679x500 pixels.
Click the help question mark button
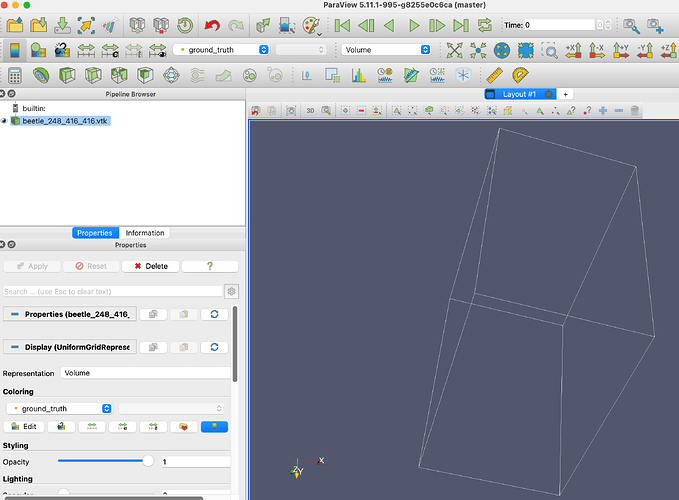[x=210, y=266]
